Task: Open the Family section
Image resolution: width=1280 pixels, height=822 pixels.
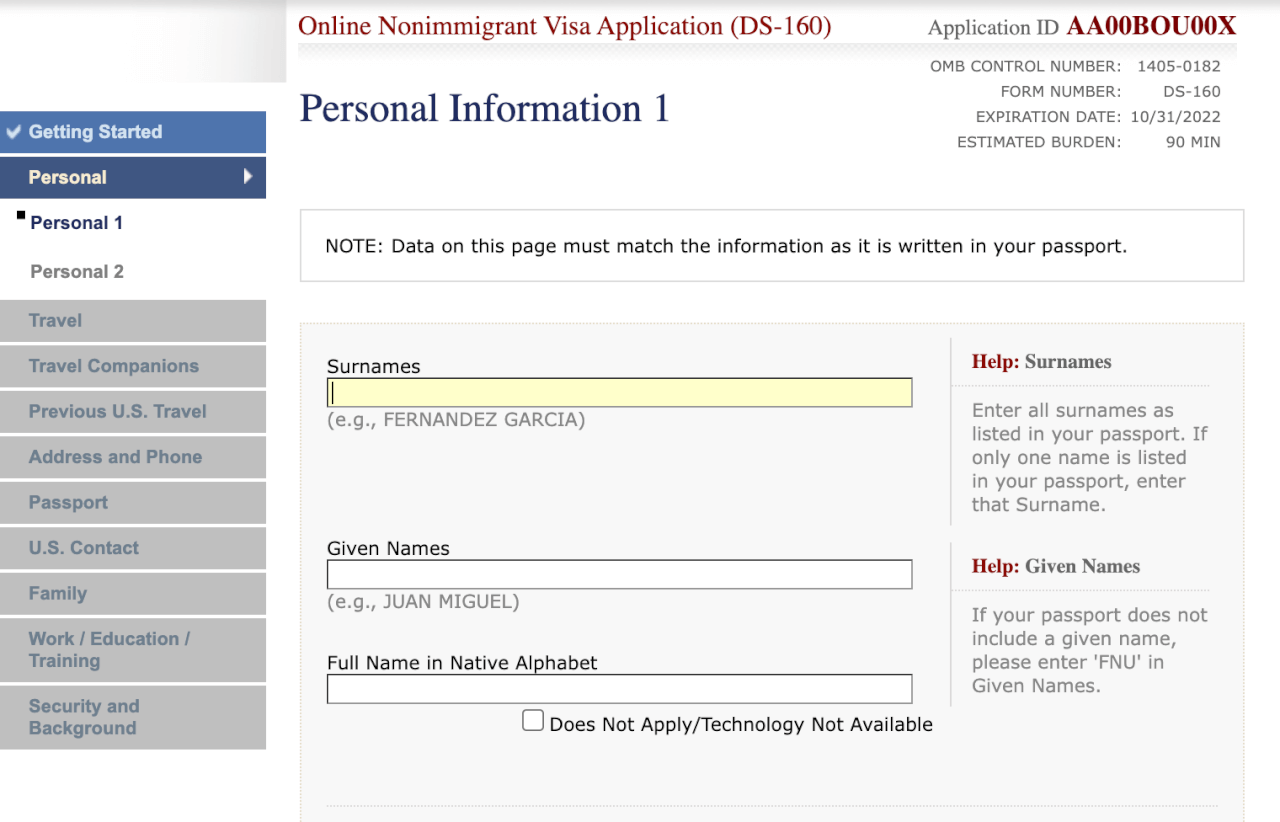Action: point(58,594)
